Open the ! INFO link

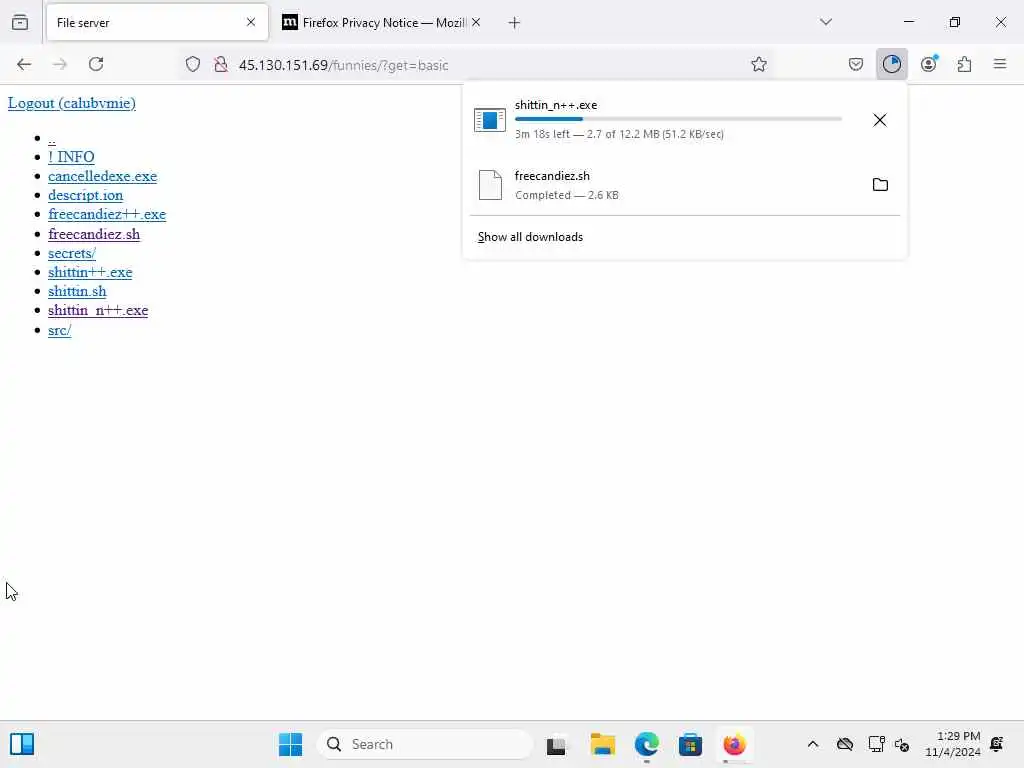pyautogui.click(x=71, y=157)
